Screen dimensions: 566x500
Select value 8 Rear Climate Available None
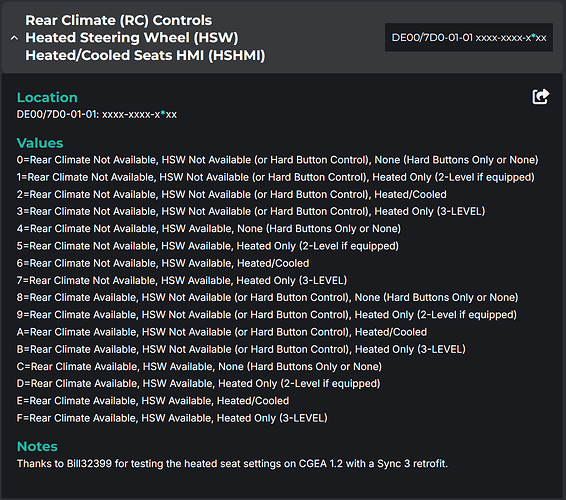tap(267, 297)
